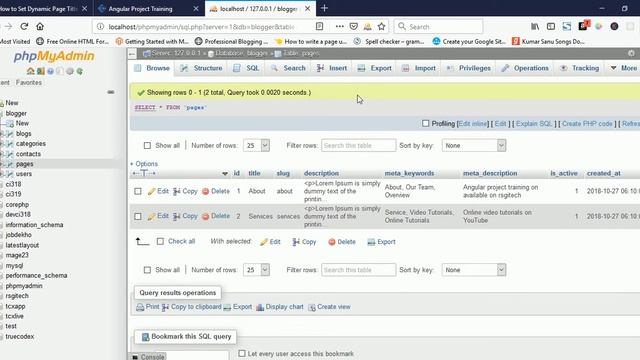This screenshot has width=640, height=360.
Task: Open upper Number of rows dropdown
Action: pos(256,145)
